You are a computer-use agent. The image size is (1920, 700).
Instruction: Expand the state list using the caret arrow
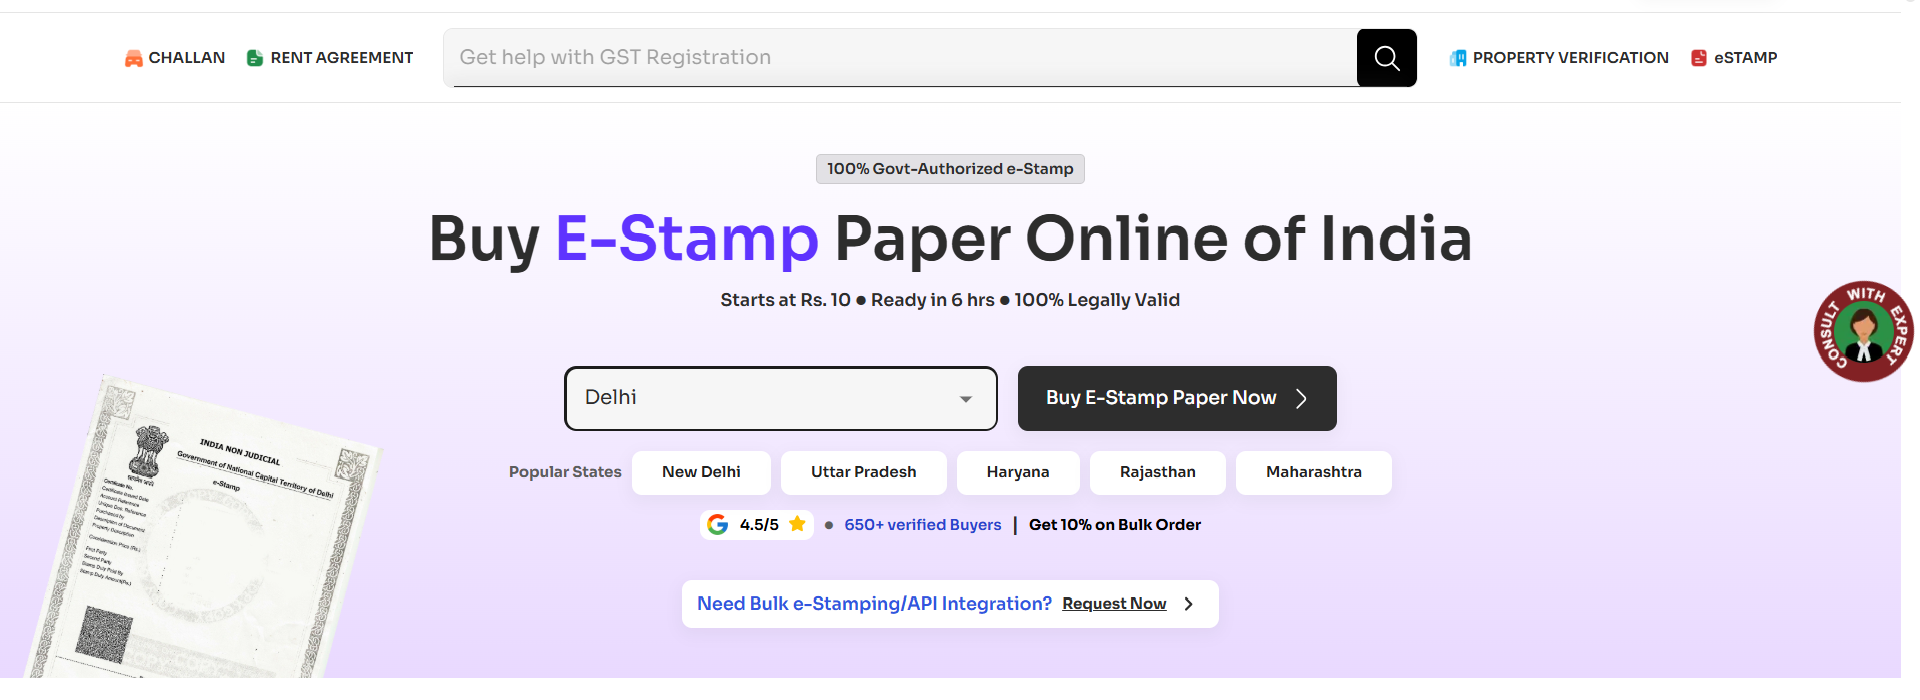click(x=966, y=399)
